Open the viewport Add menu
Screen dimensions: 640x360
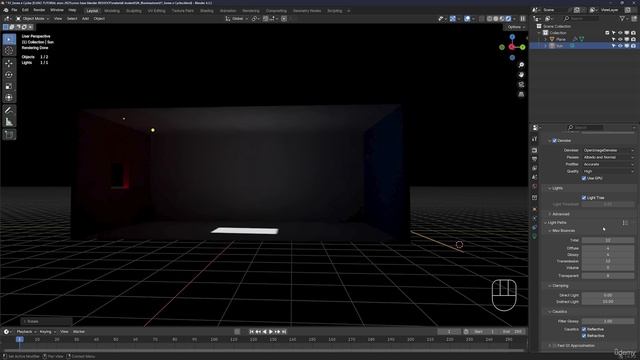click(x=85, y=19)
